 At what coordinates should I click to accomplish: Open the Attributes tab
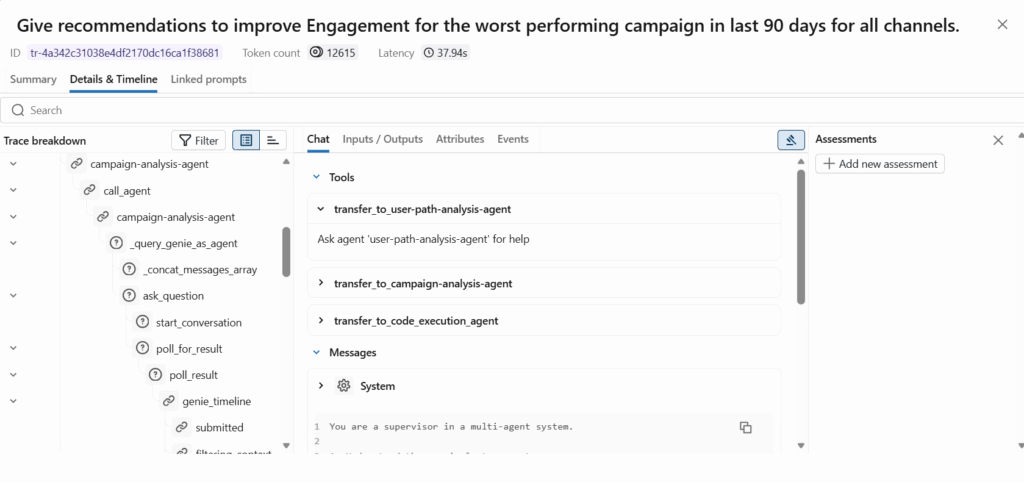tap(460, 139)
